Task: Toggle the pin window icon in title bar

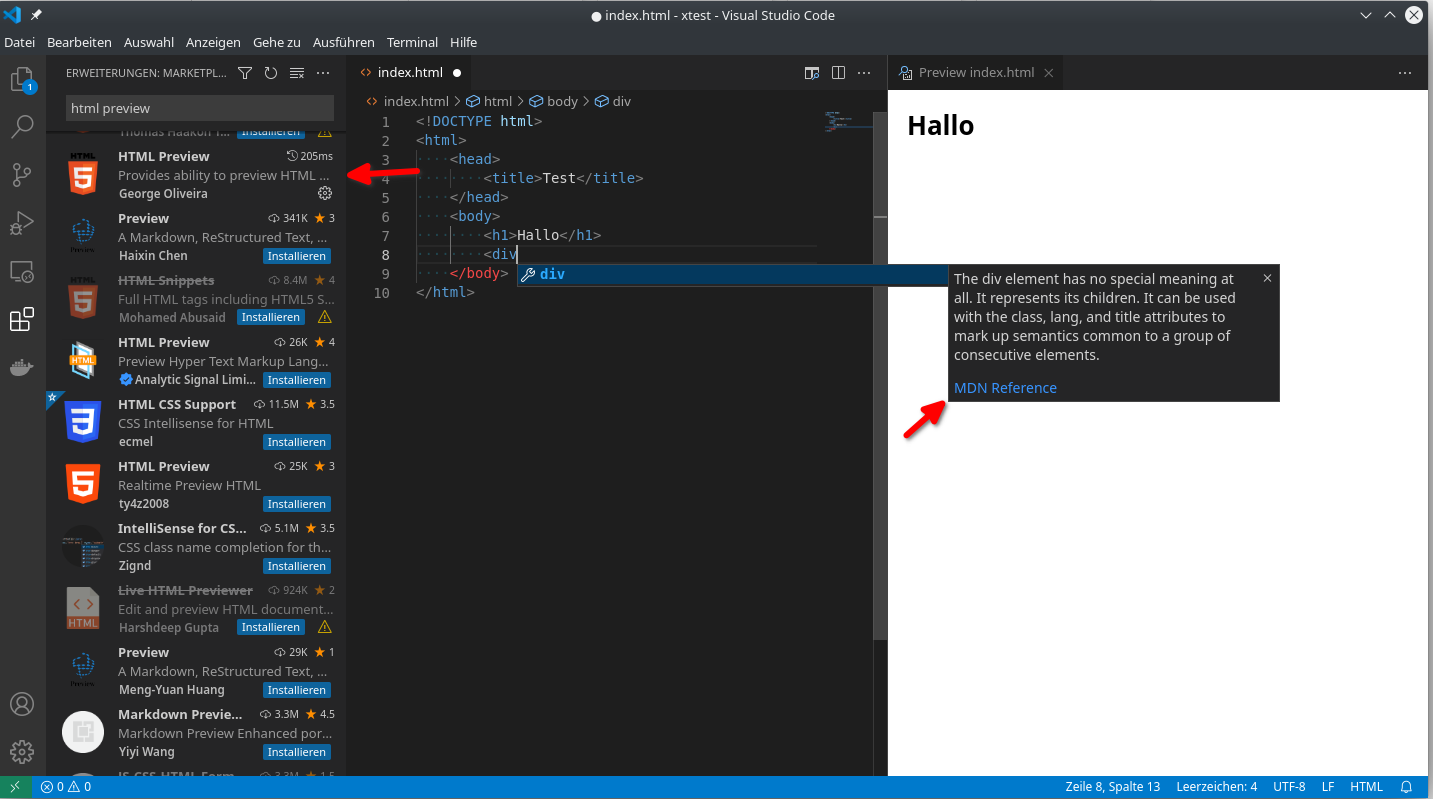Action: point(37,15)
